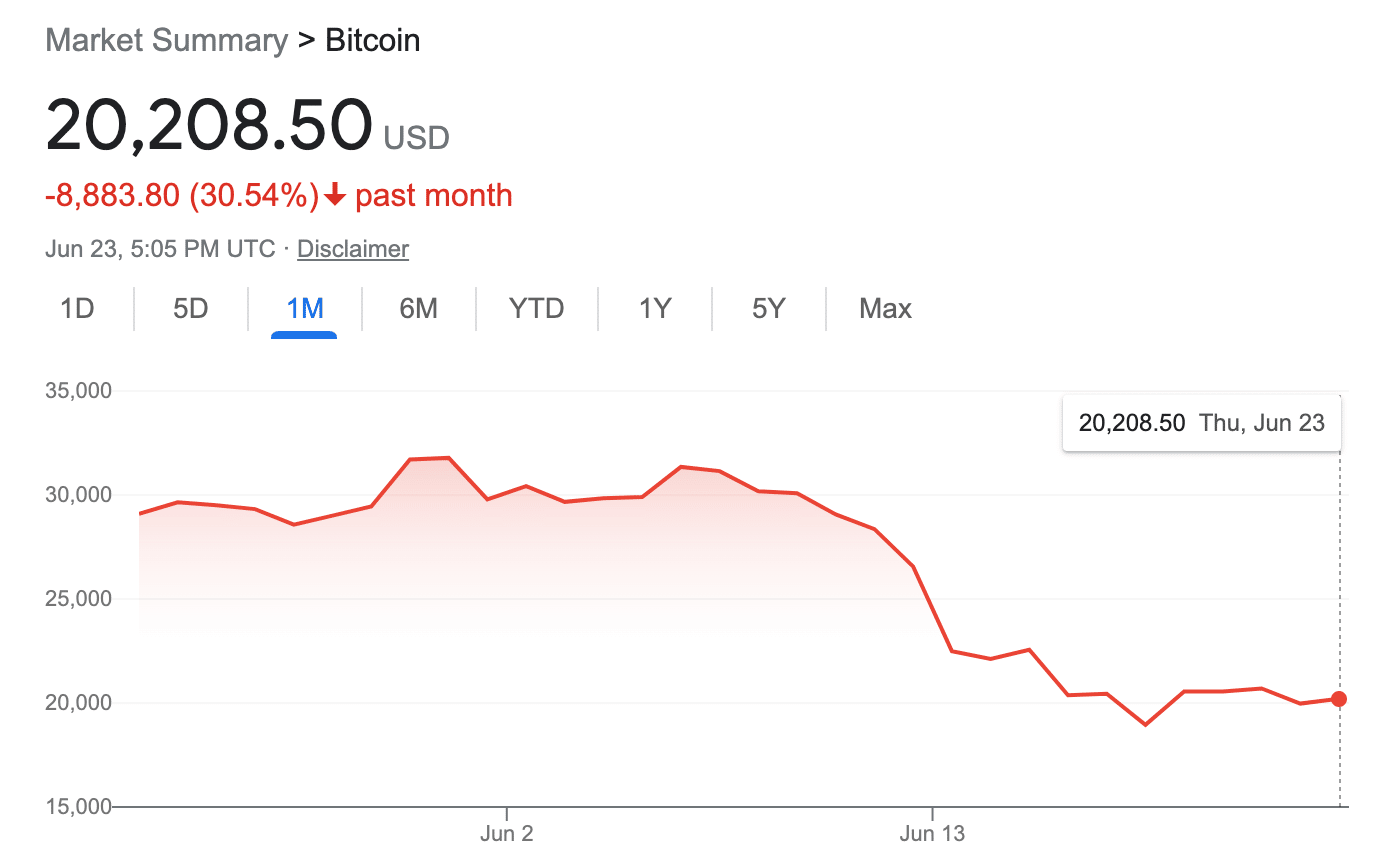Switch to the 5Y chart view

pyautogui.click(x=769, y=308)
